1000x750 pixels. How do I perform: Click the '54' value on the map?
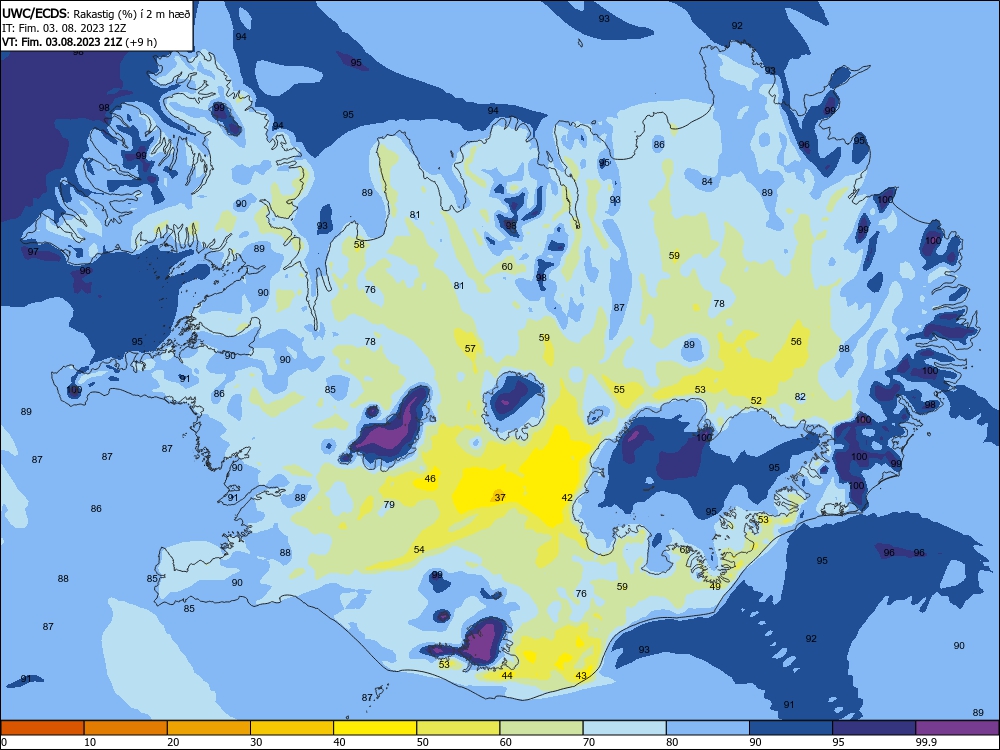419,550
